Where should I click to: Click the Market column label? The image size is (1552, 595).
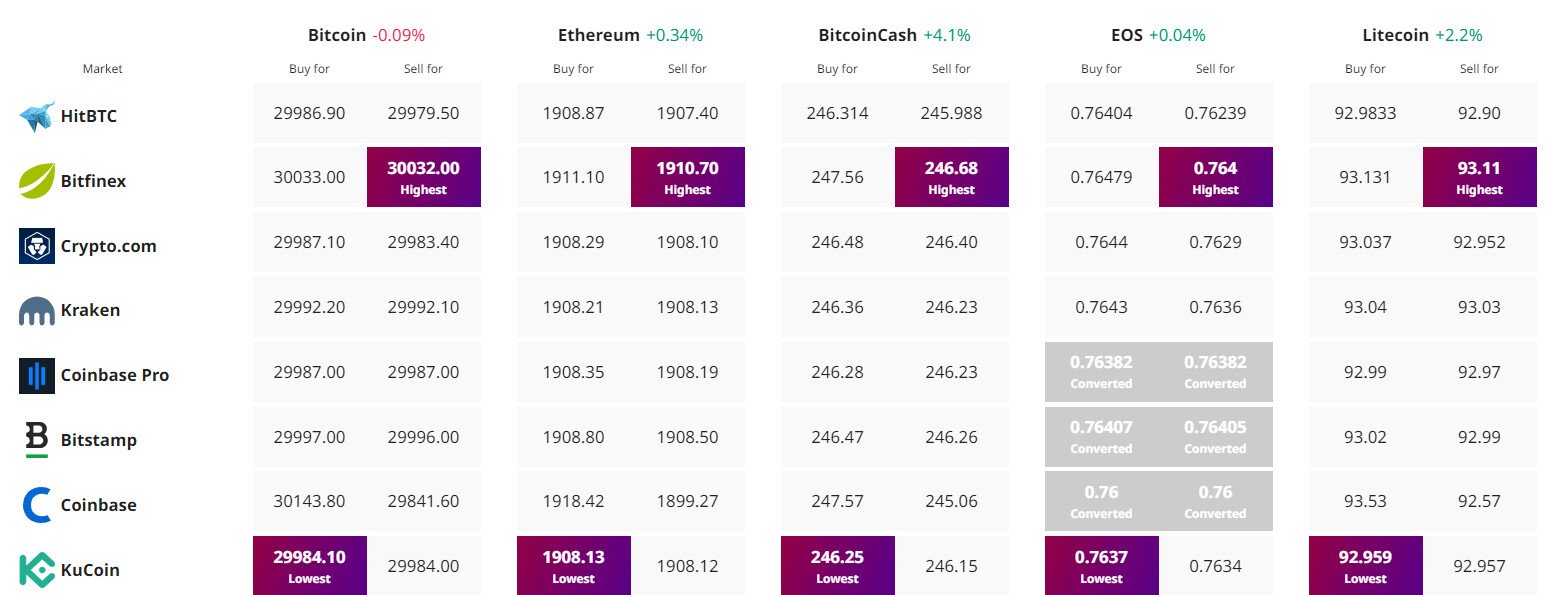click(x=102, y=68)
